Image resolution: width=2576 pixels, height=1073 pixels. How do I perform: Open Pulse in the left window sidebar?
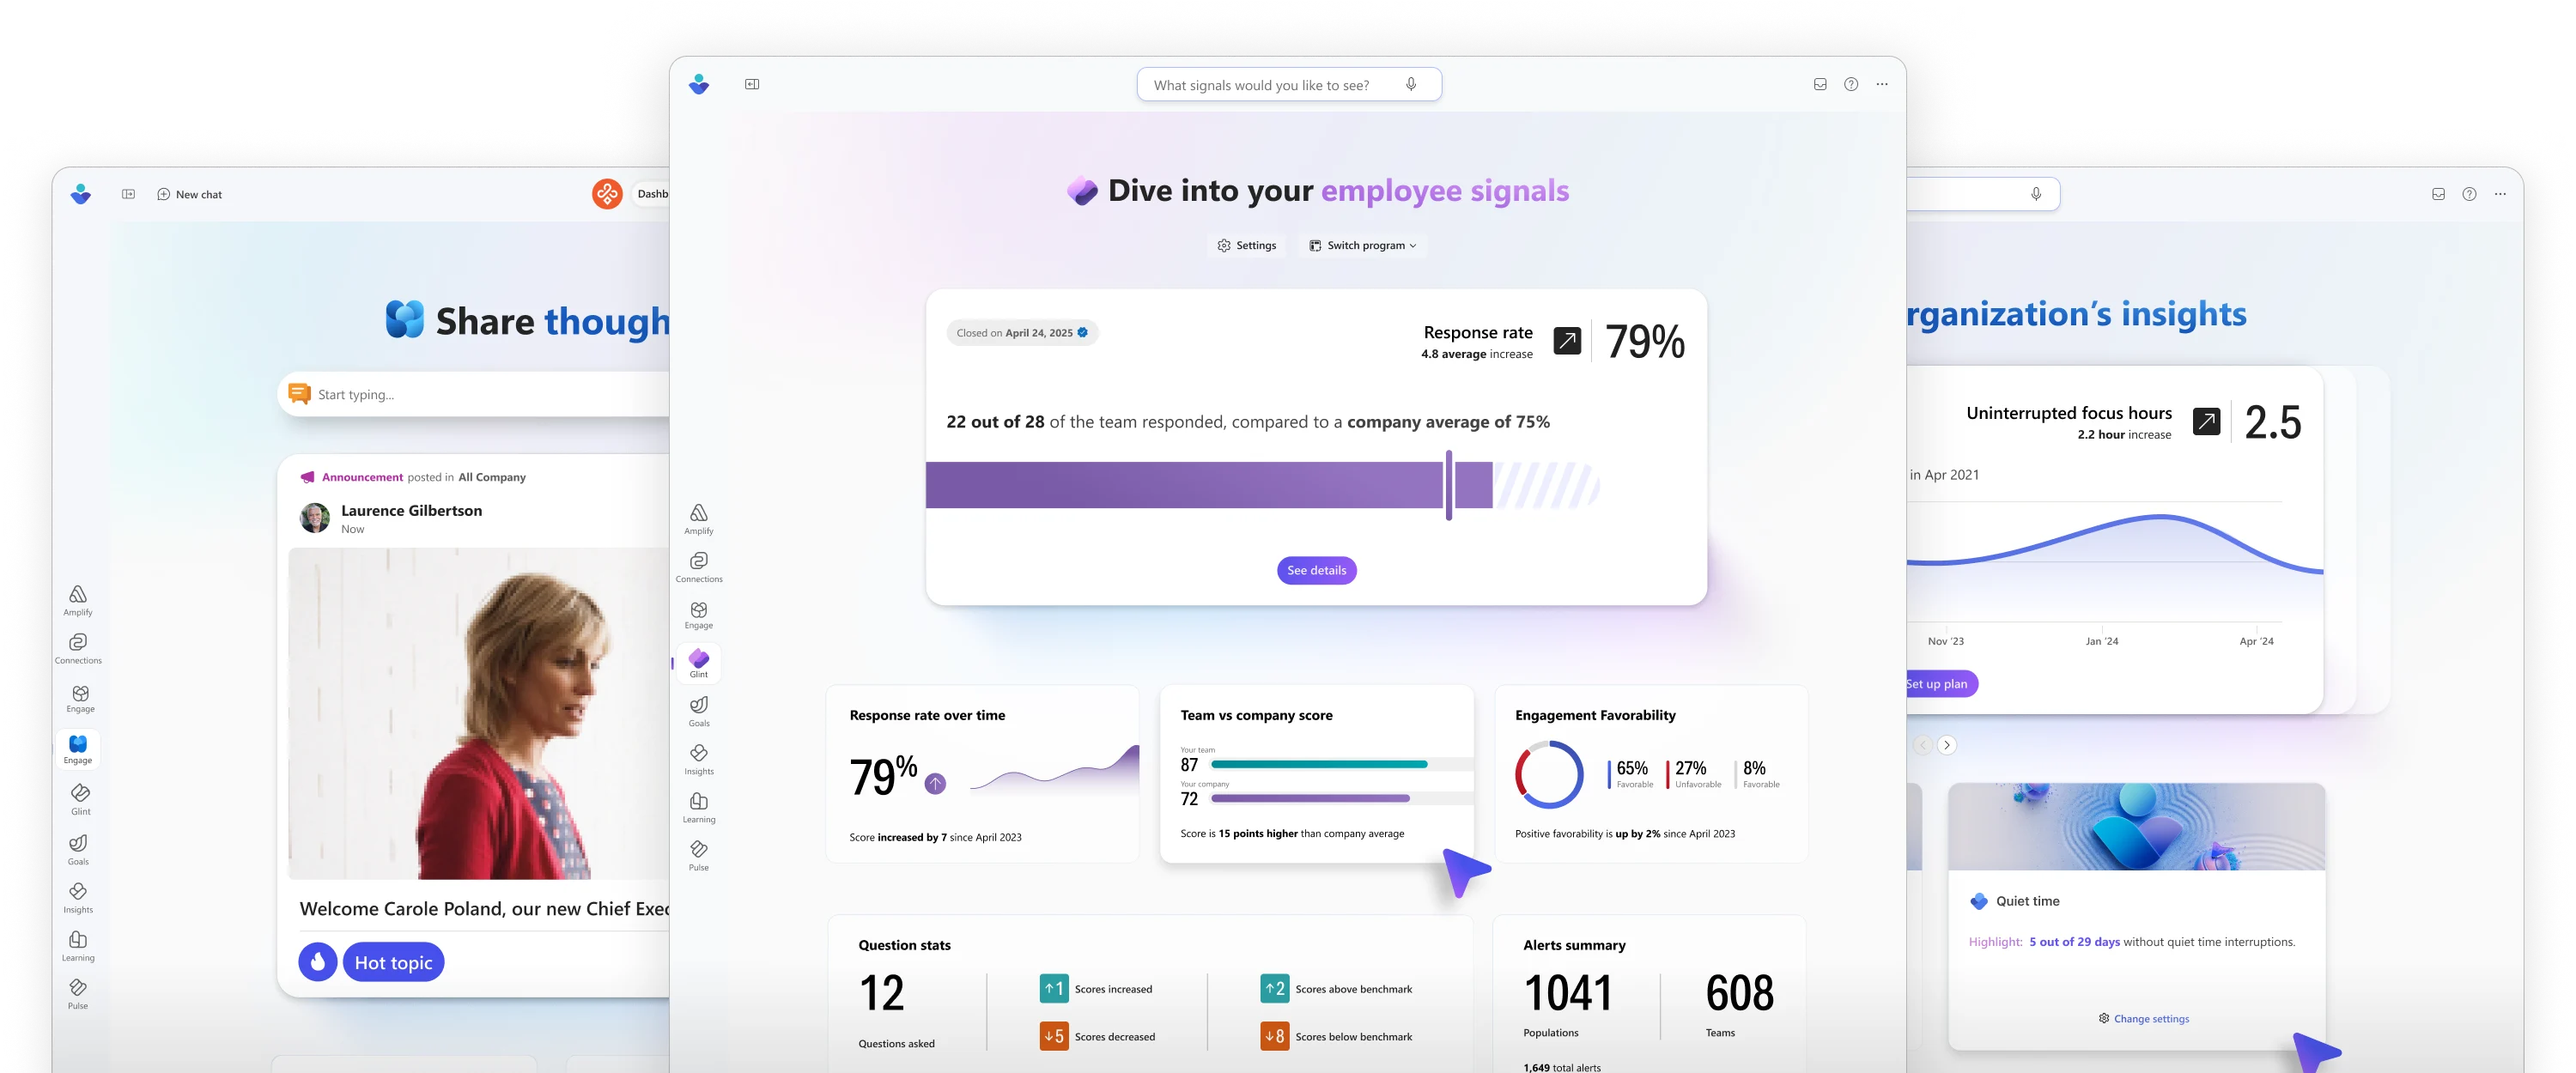point(78,994)
